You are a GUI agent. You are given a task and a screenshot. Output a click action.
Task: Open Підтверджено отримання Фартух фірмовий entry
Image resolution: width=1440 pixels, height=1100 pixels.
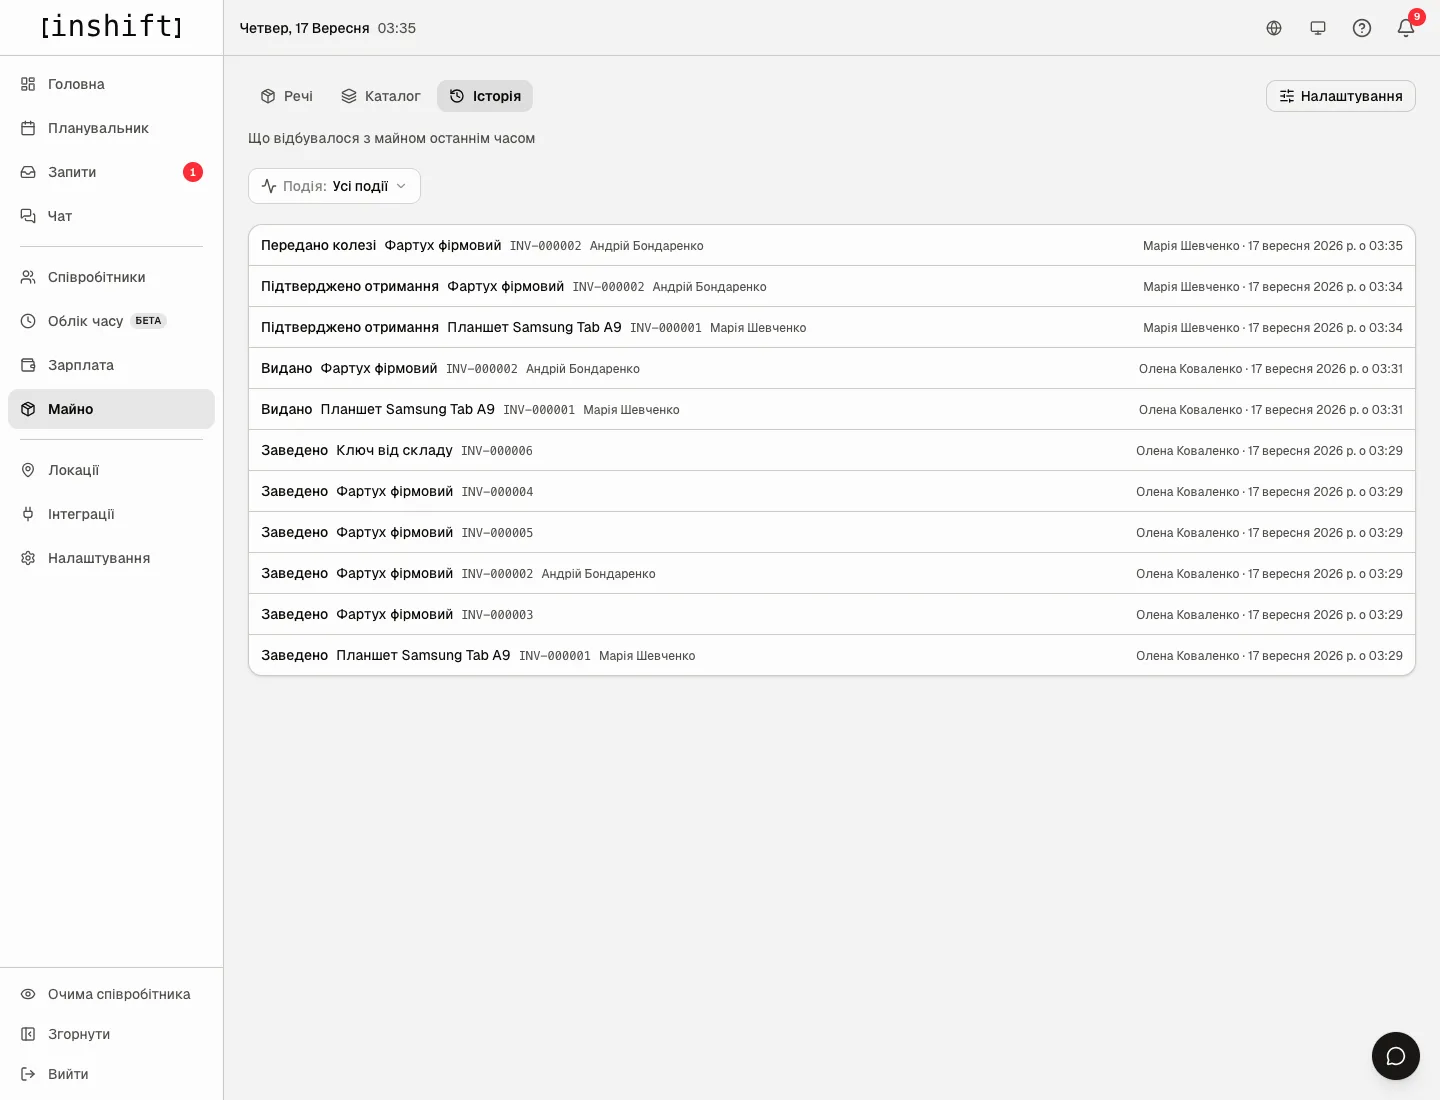[832, 286]
